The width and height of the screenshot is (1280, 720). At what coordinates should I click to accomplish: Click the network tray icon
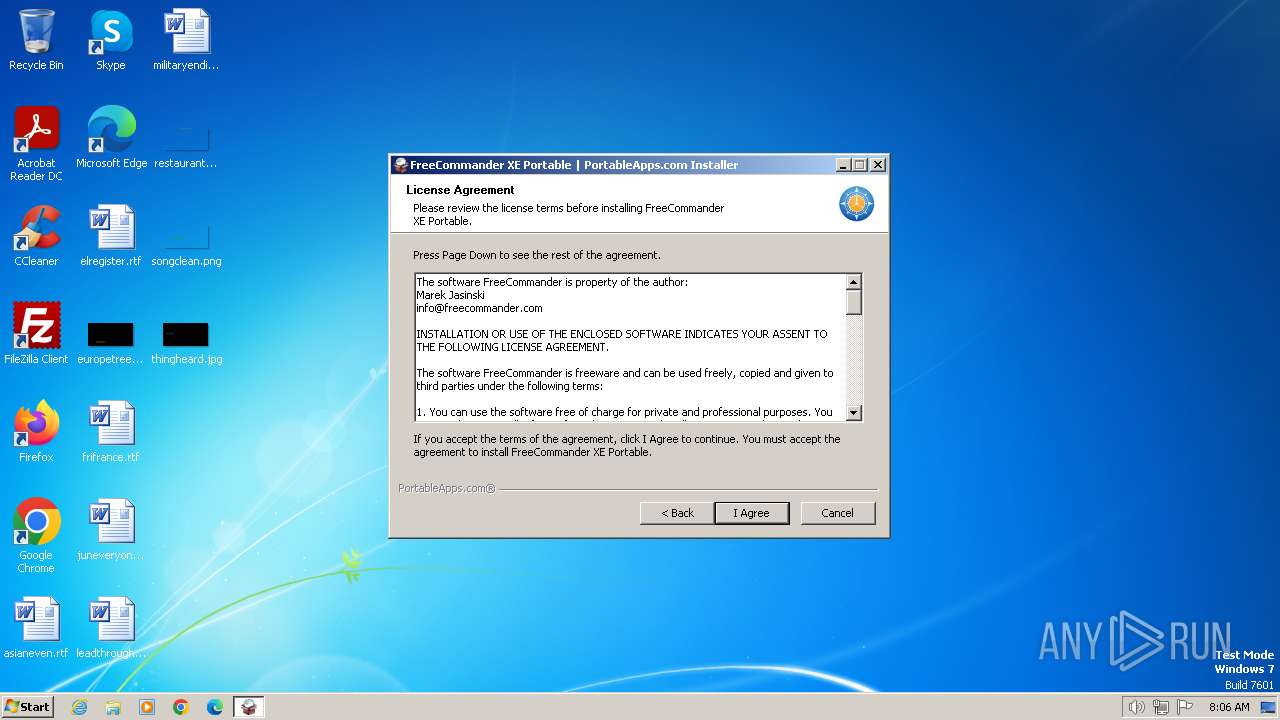[1161, 707]
